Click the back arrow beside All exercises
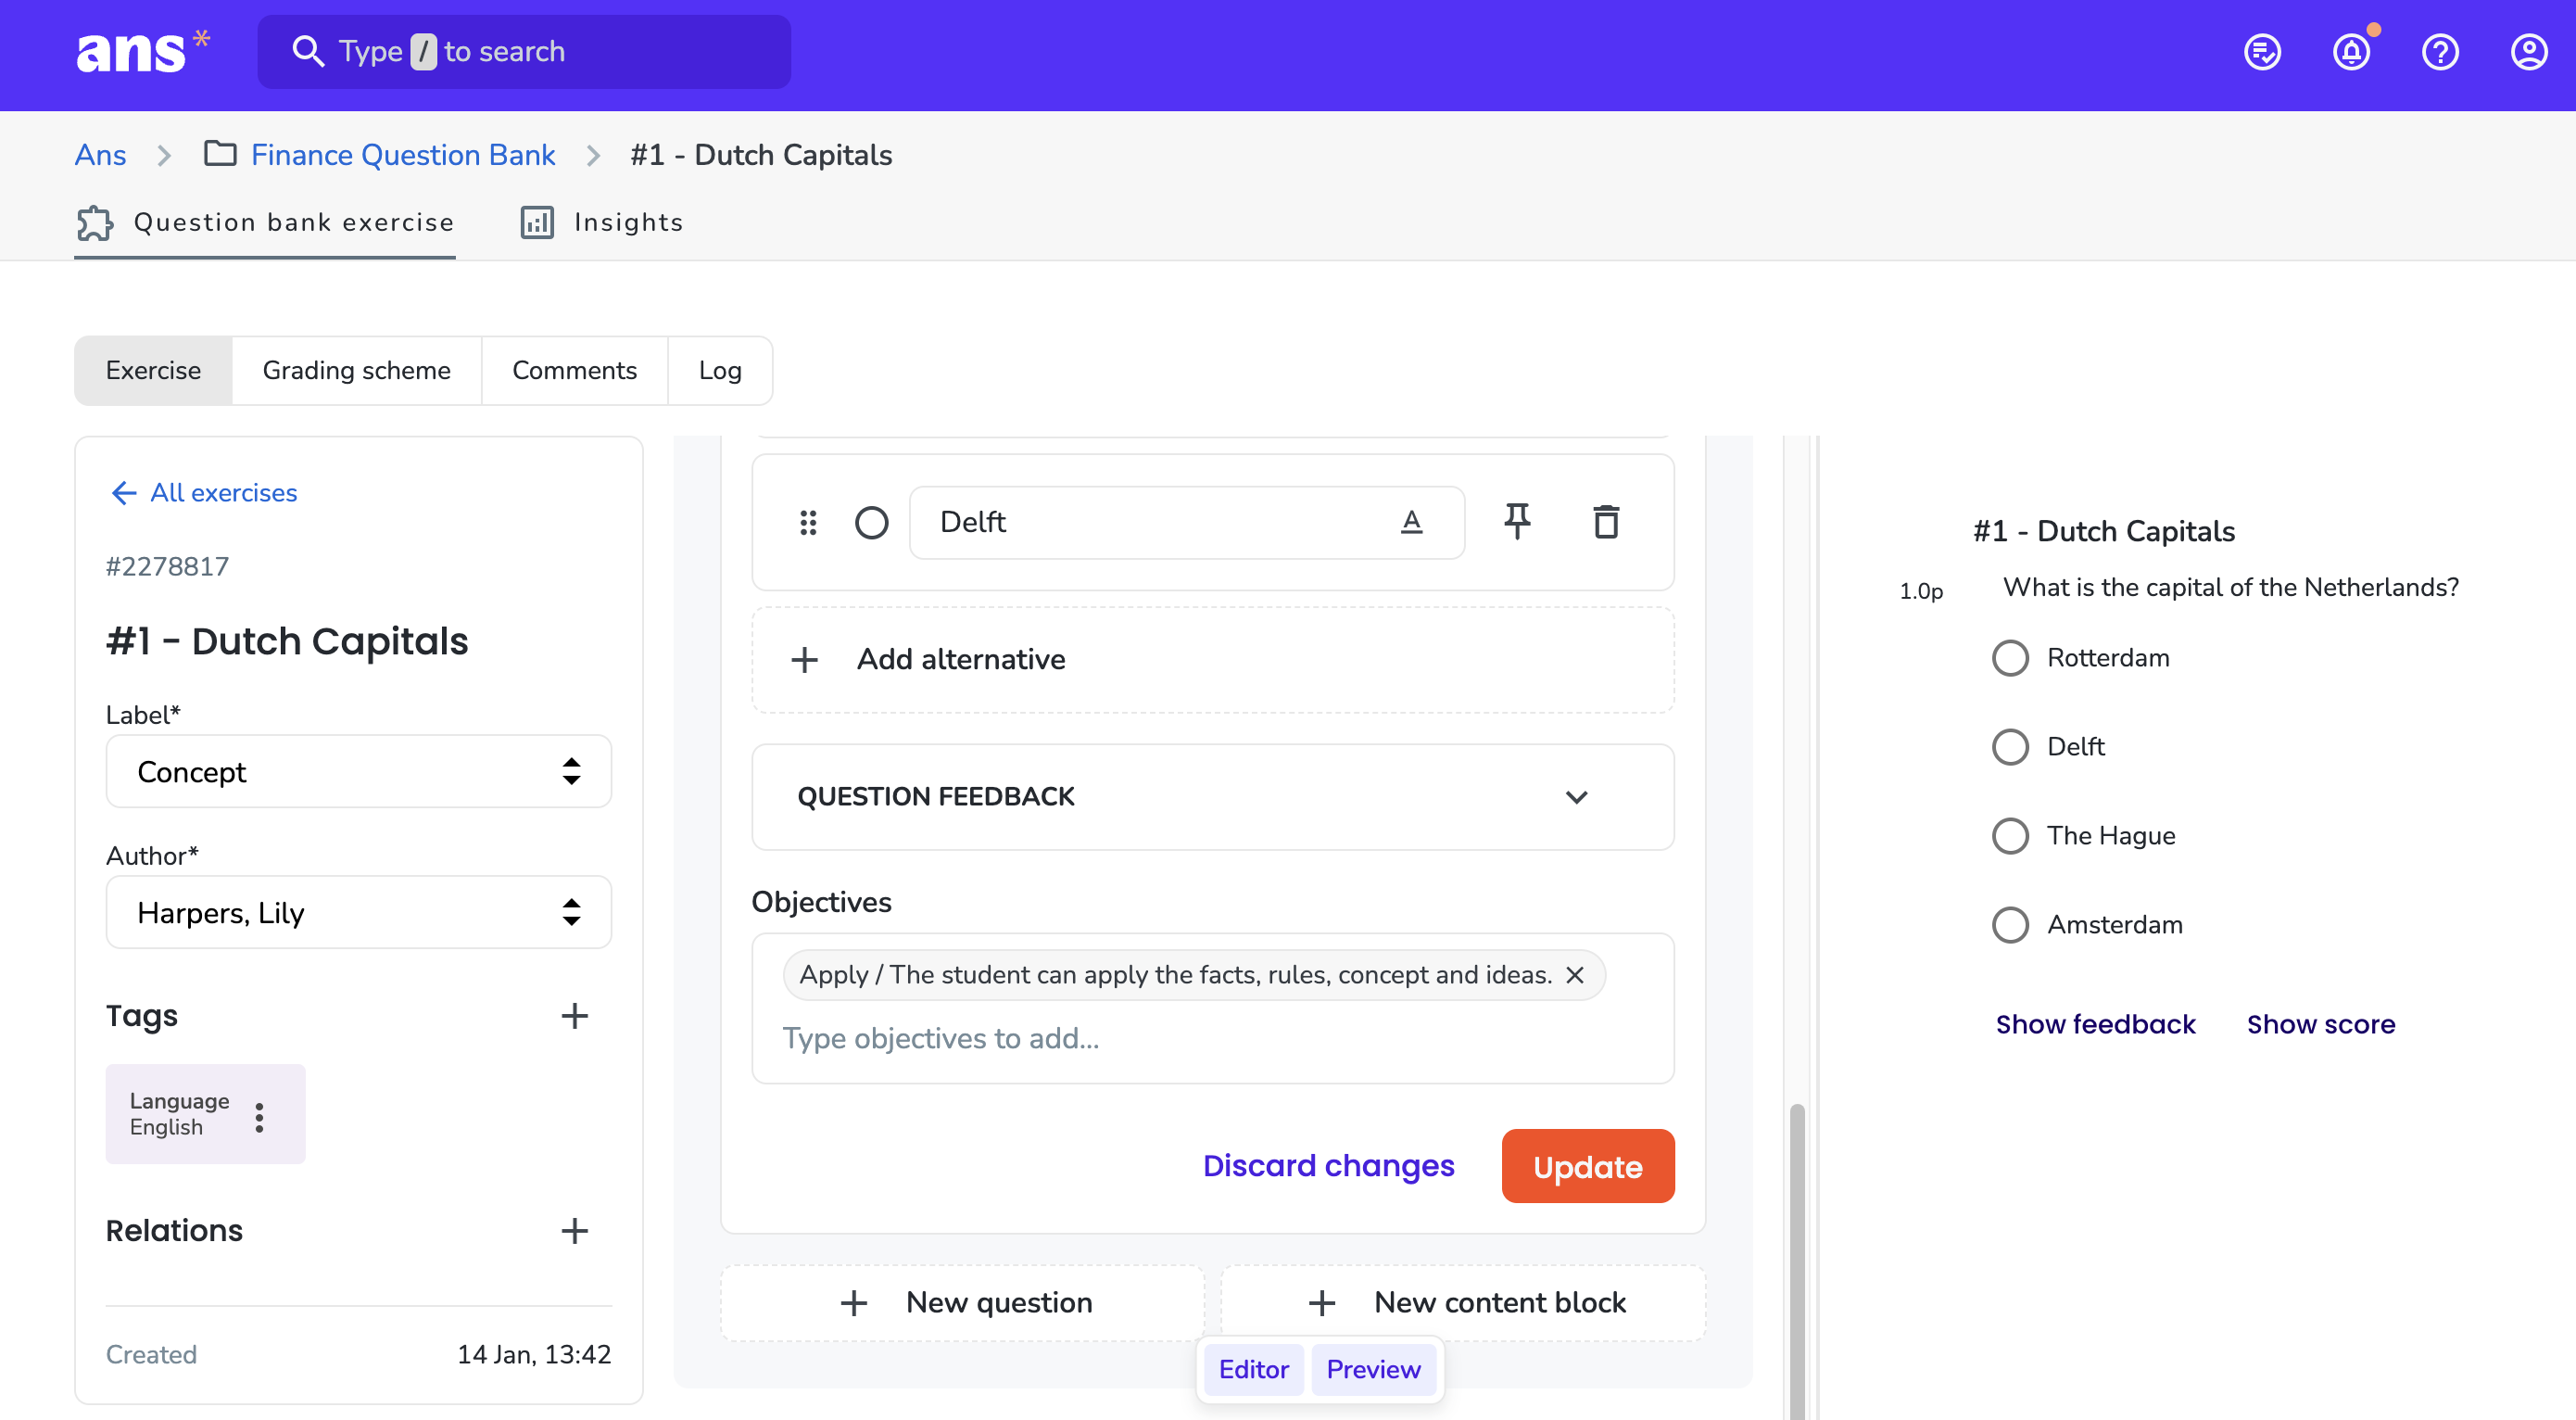2576x1420 pixels. [x=123, y=493]
